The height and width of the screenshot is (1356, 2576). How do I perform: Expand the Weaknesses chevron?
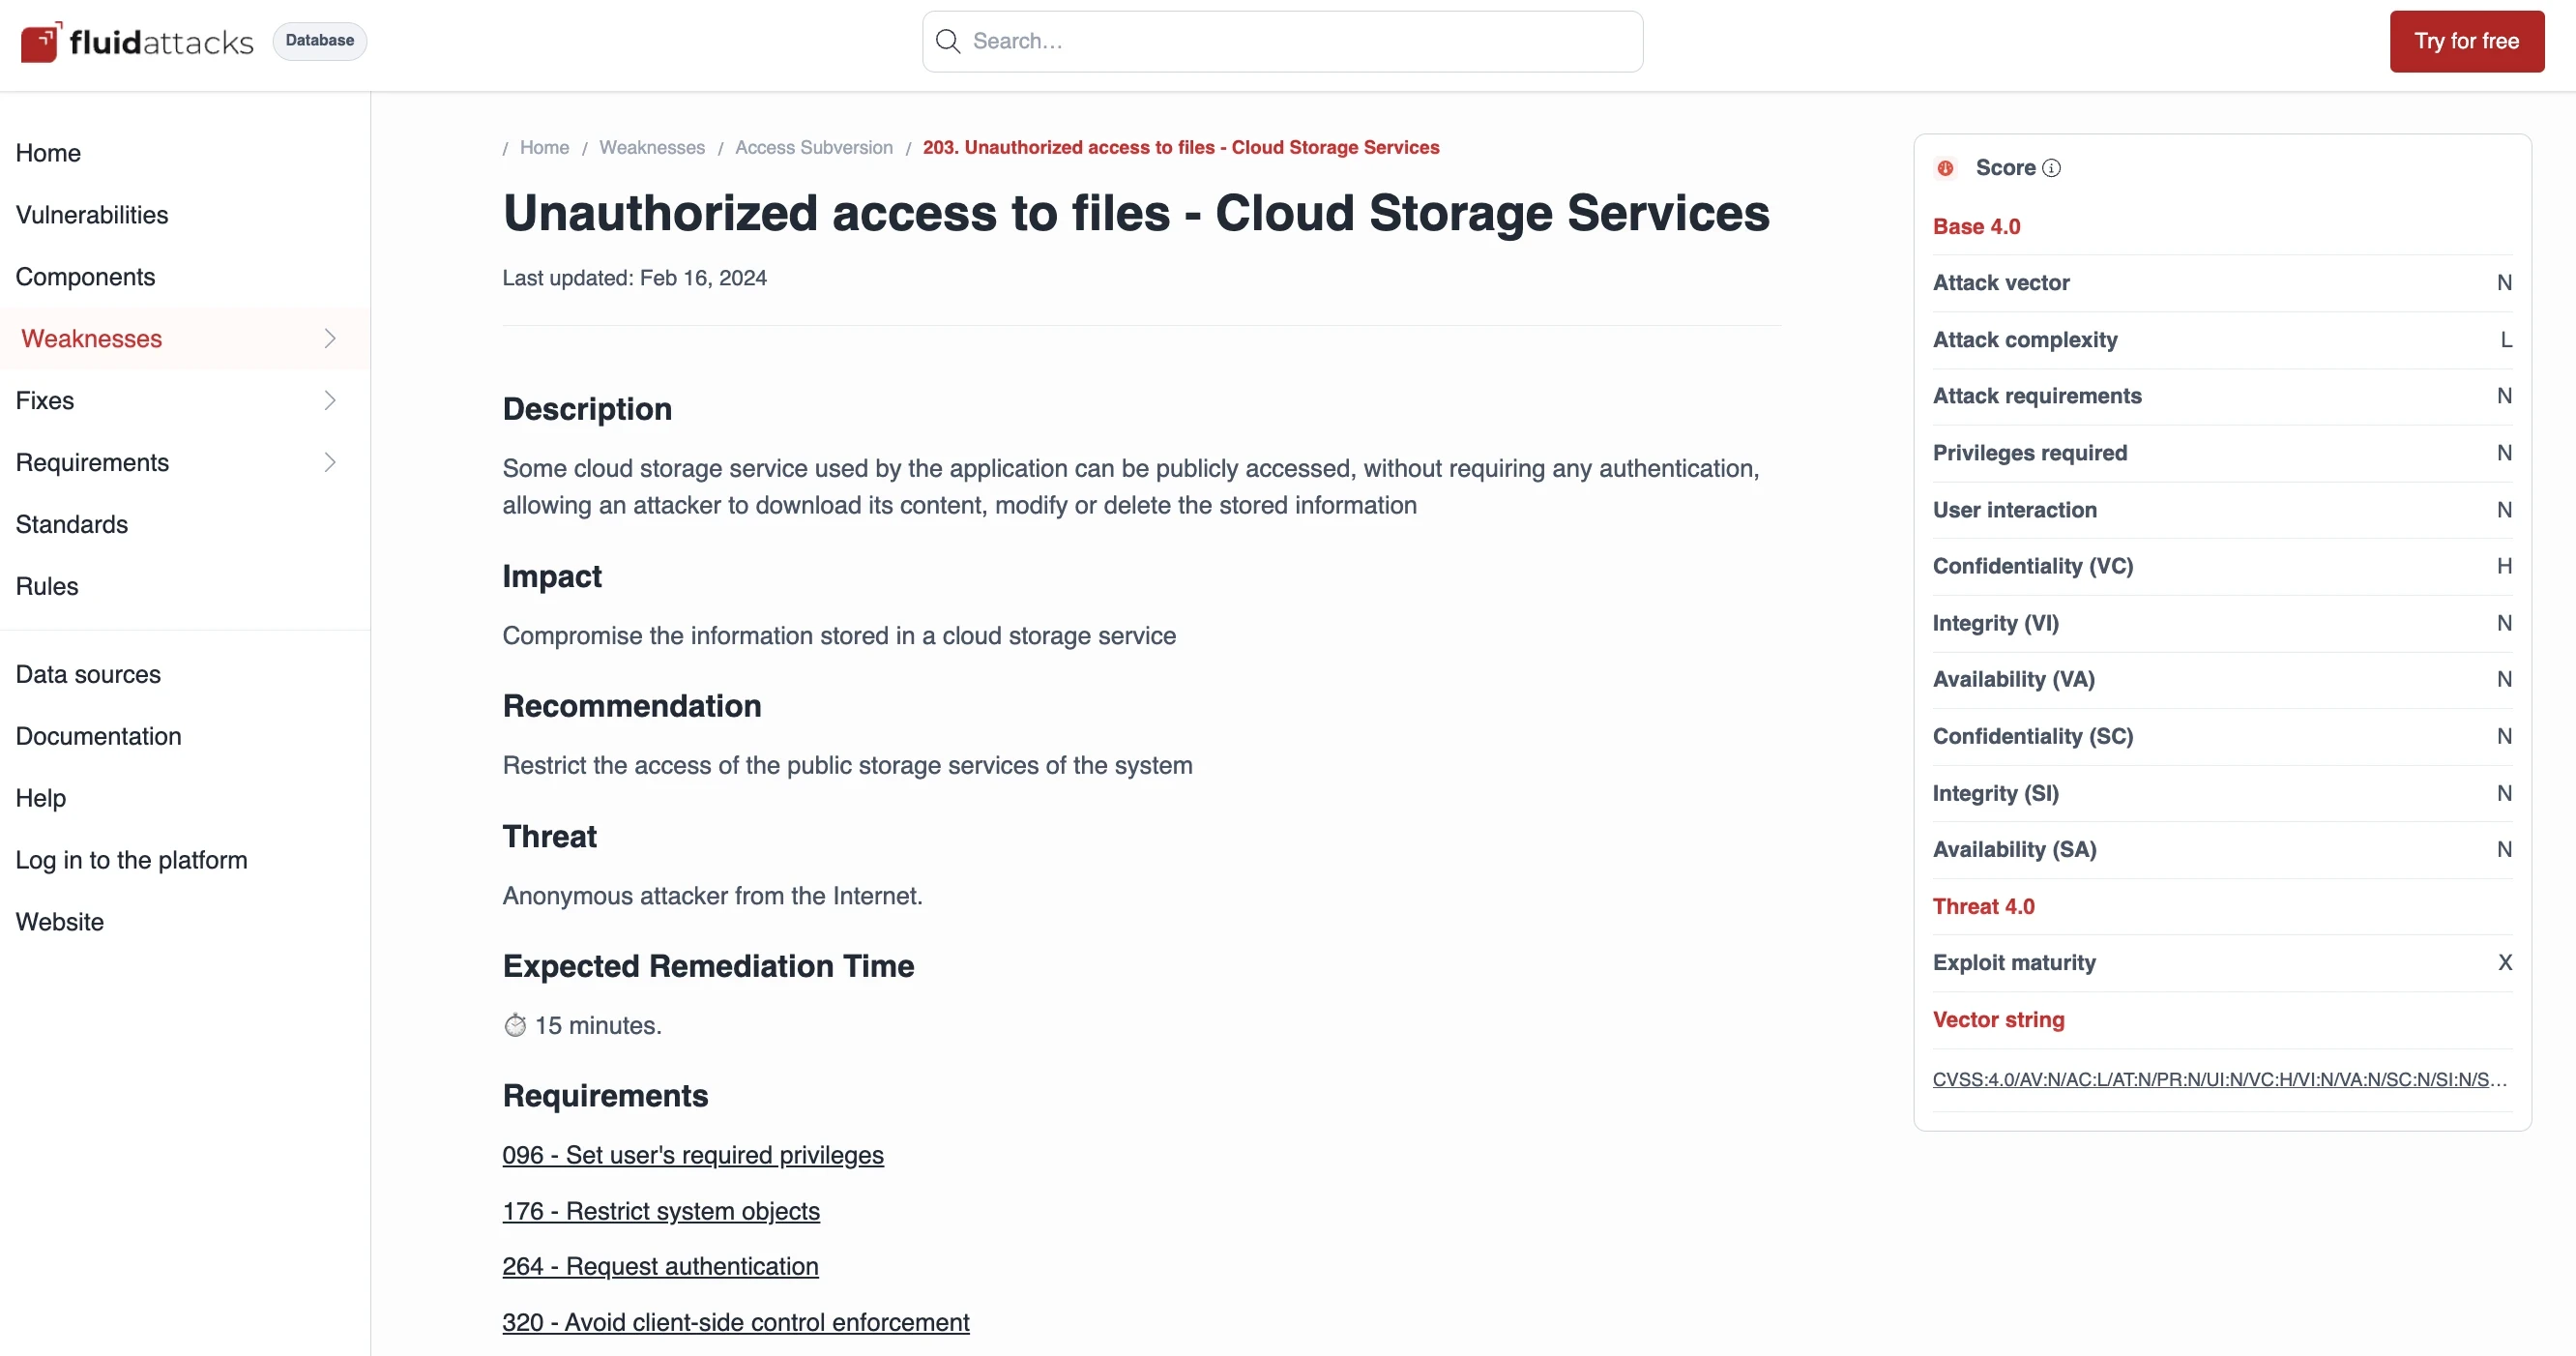tap(330, 339)
